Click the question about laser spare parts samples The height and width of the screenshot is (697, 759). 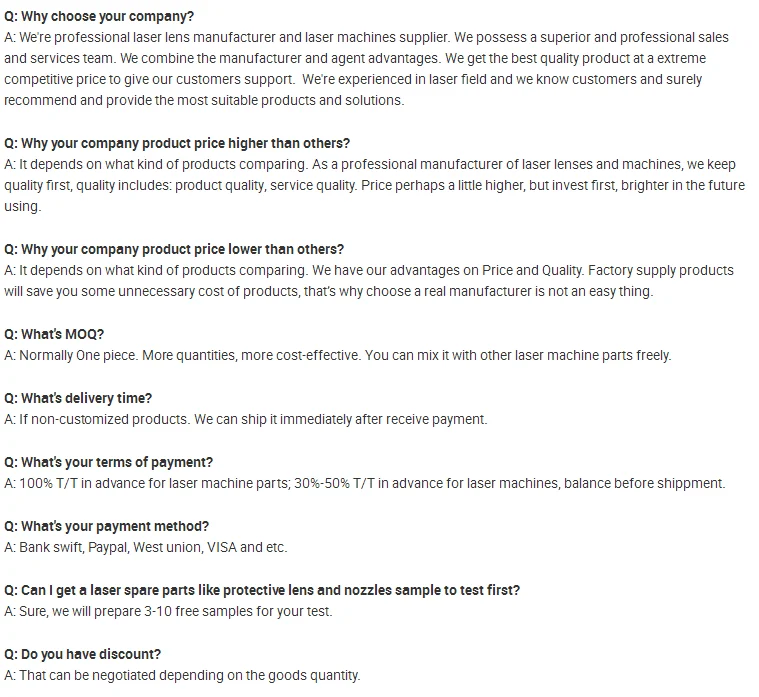(x=262, y=590)
